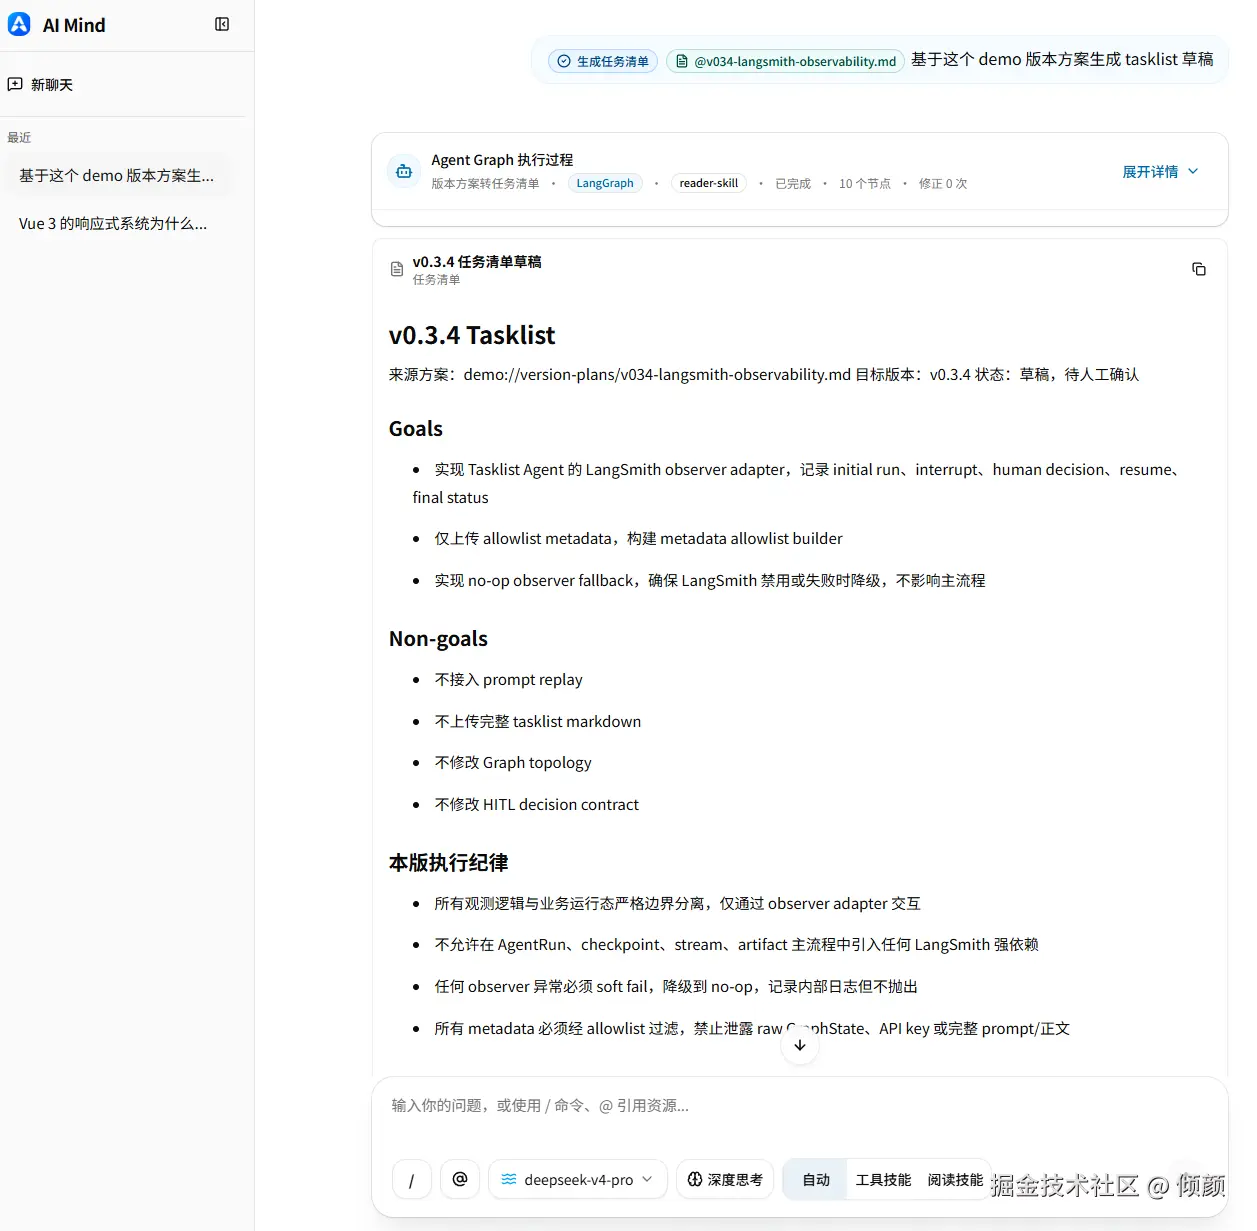Click the AI Mind logo icon
The height and width of the screenshot is (1231, 1257).
click(19, 24)
